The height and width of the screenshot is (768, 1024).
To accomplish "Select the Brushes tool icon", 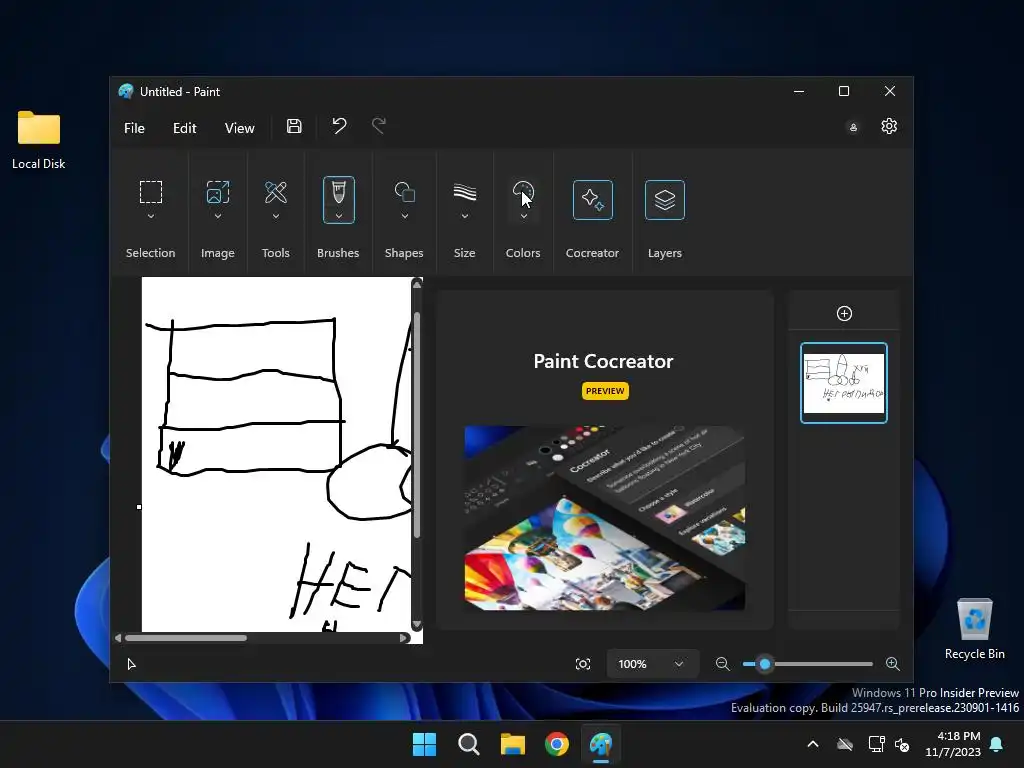I will pos(338,193).
